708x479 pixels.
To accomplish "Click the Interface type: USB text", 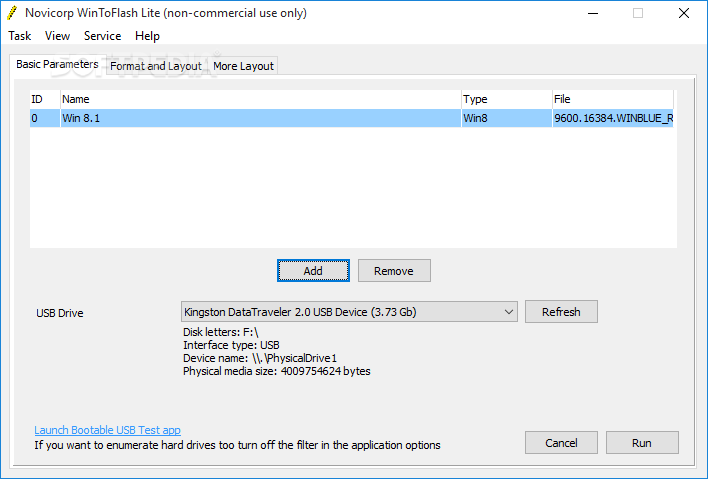I will point(231,345).
